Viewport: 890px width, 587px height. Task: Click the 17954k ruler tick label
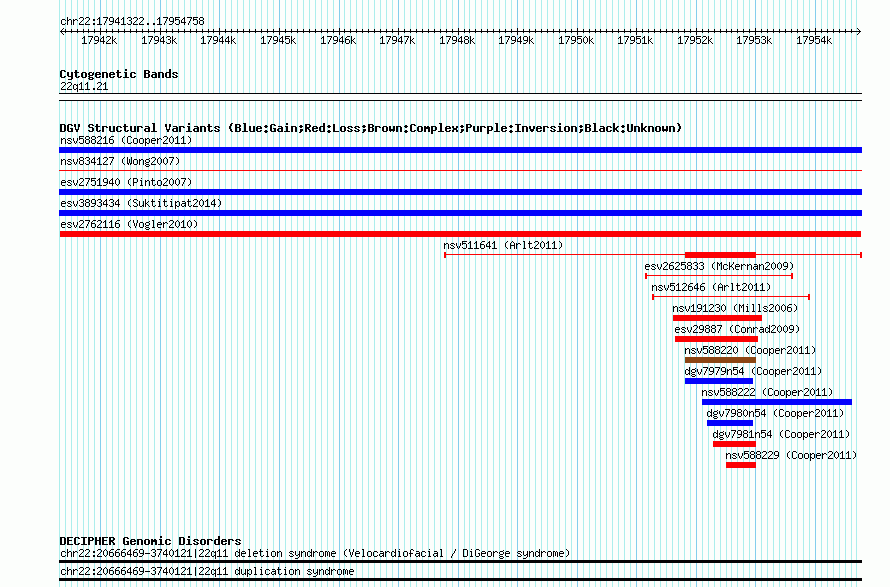(x=815, y=40)
